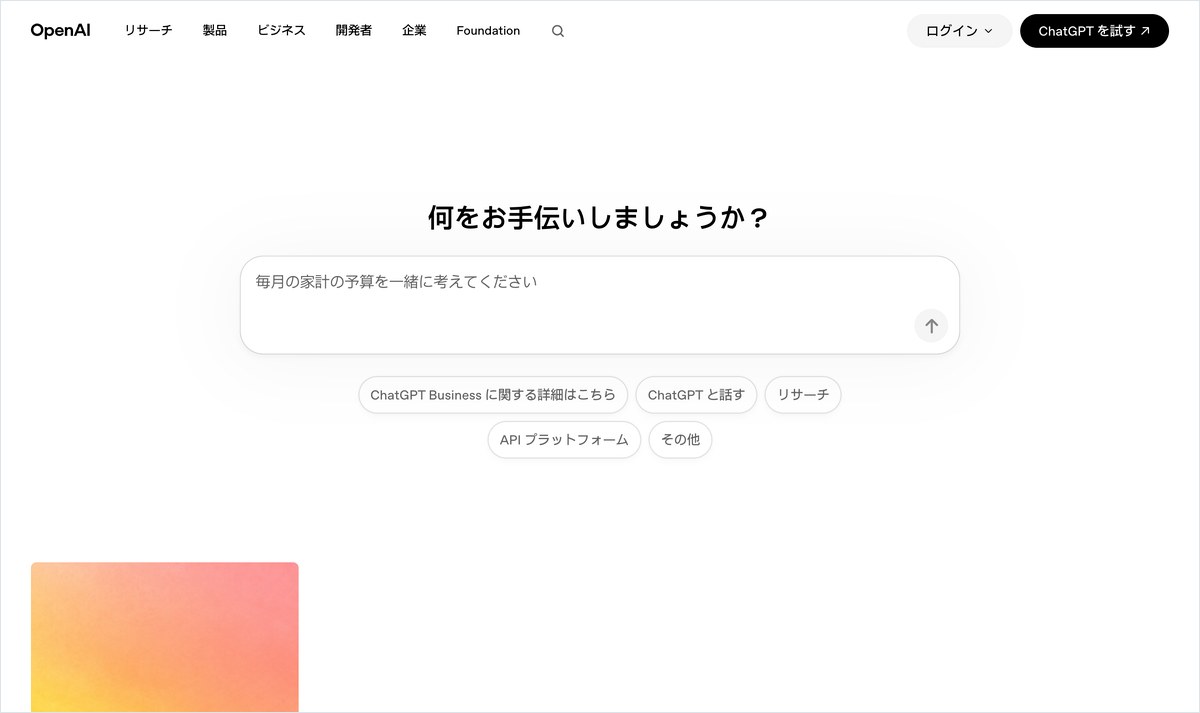Select the ChatGPT と話す chip

click(x=696, y=395)
